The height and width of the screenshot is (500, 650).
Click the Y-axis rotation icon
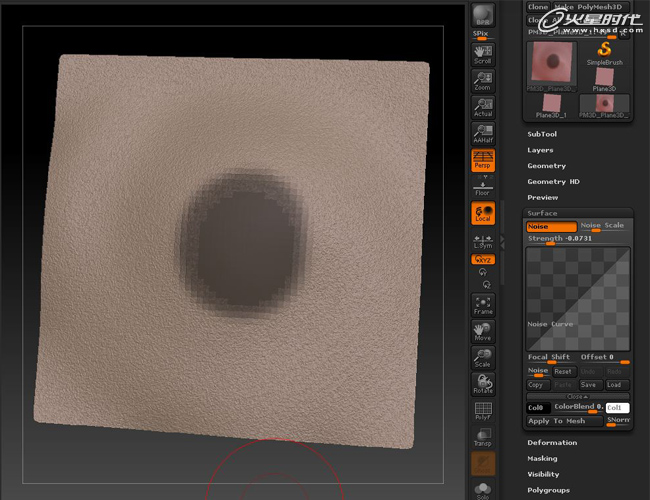[x=483, y=273]
